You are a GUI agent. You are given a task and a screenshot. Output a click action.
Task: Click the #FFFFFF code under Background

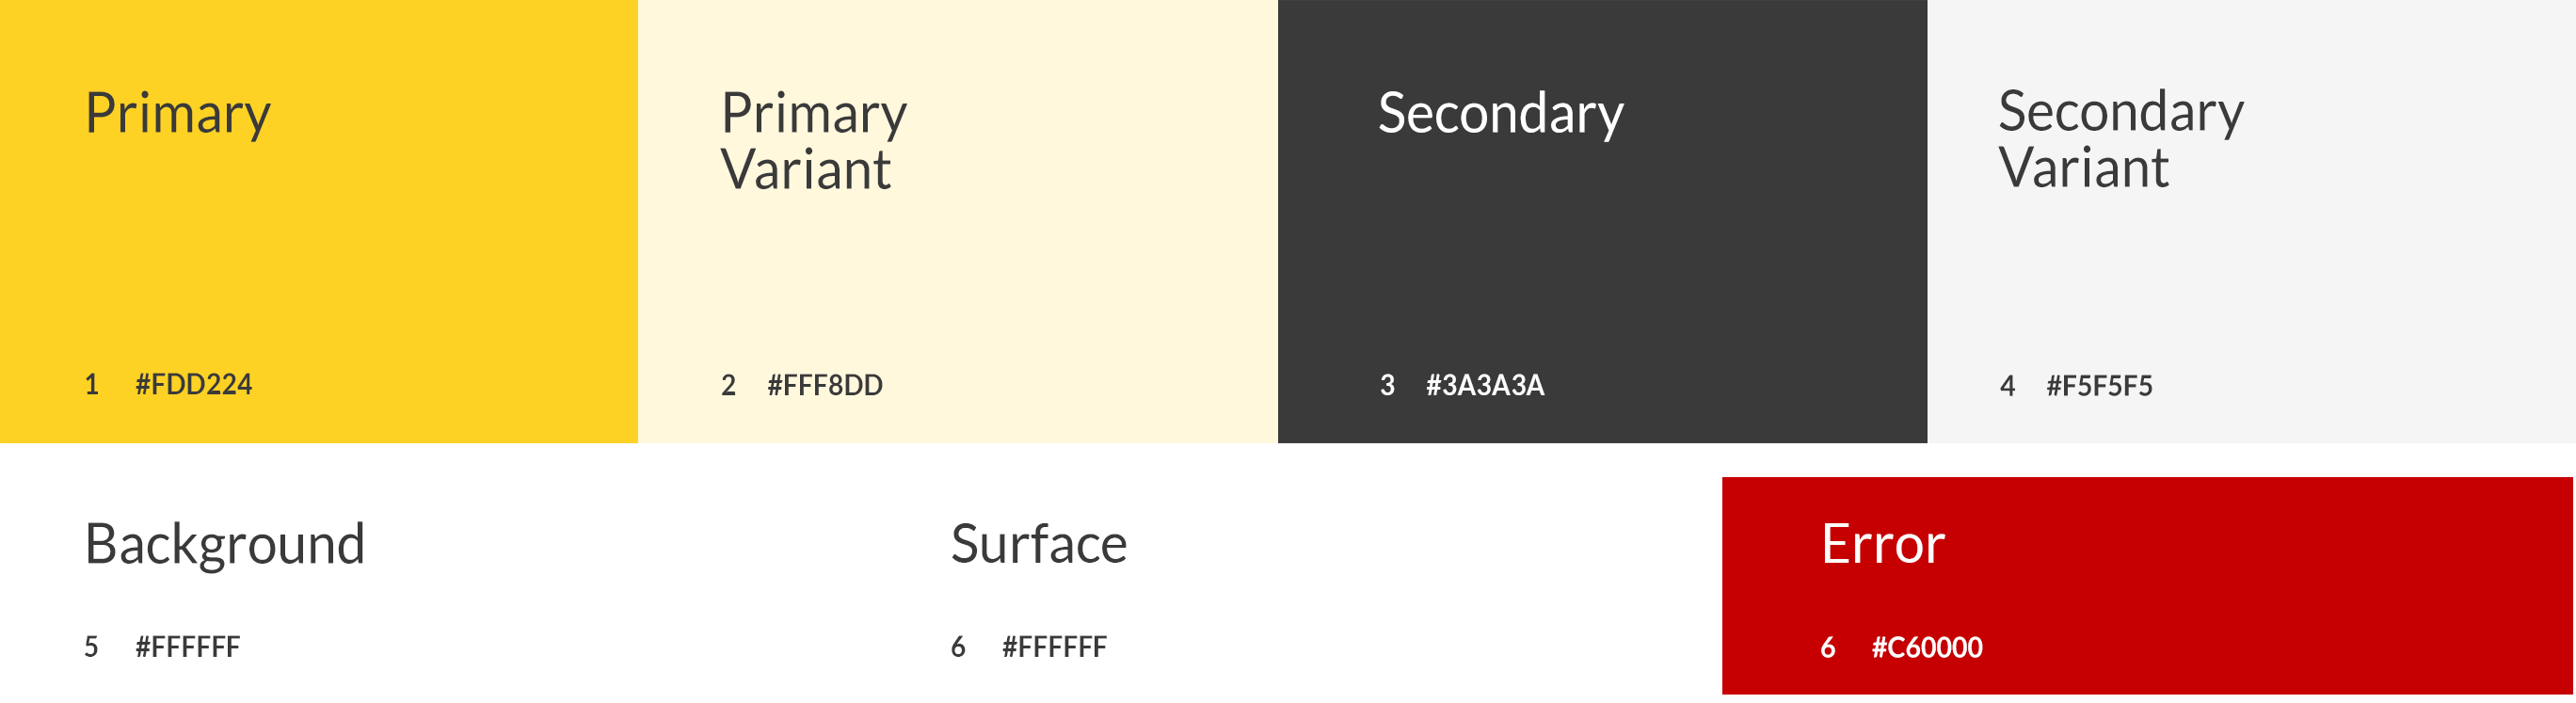click(x=188, y=647)
